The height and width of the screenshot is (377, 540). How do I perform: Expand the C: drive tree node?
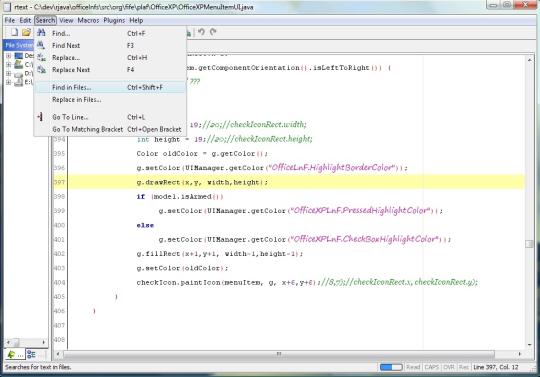pyautogui.click(x=8, y=64)
